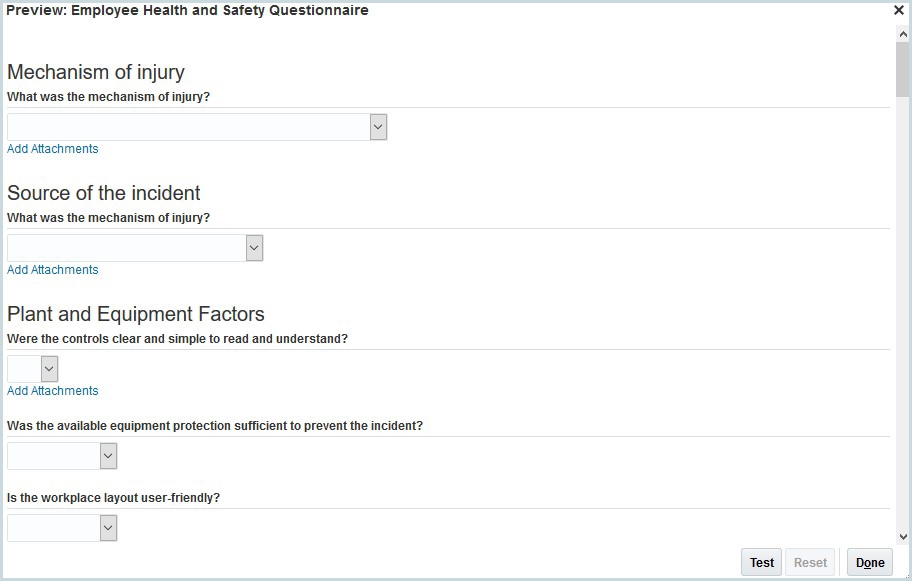
Task: Open the mechanism of injury dropdown arrow
Action: (378, 127)
